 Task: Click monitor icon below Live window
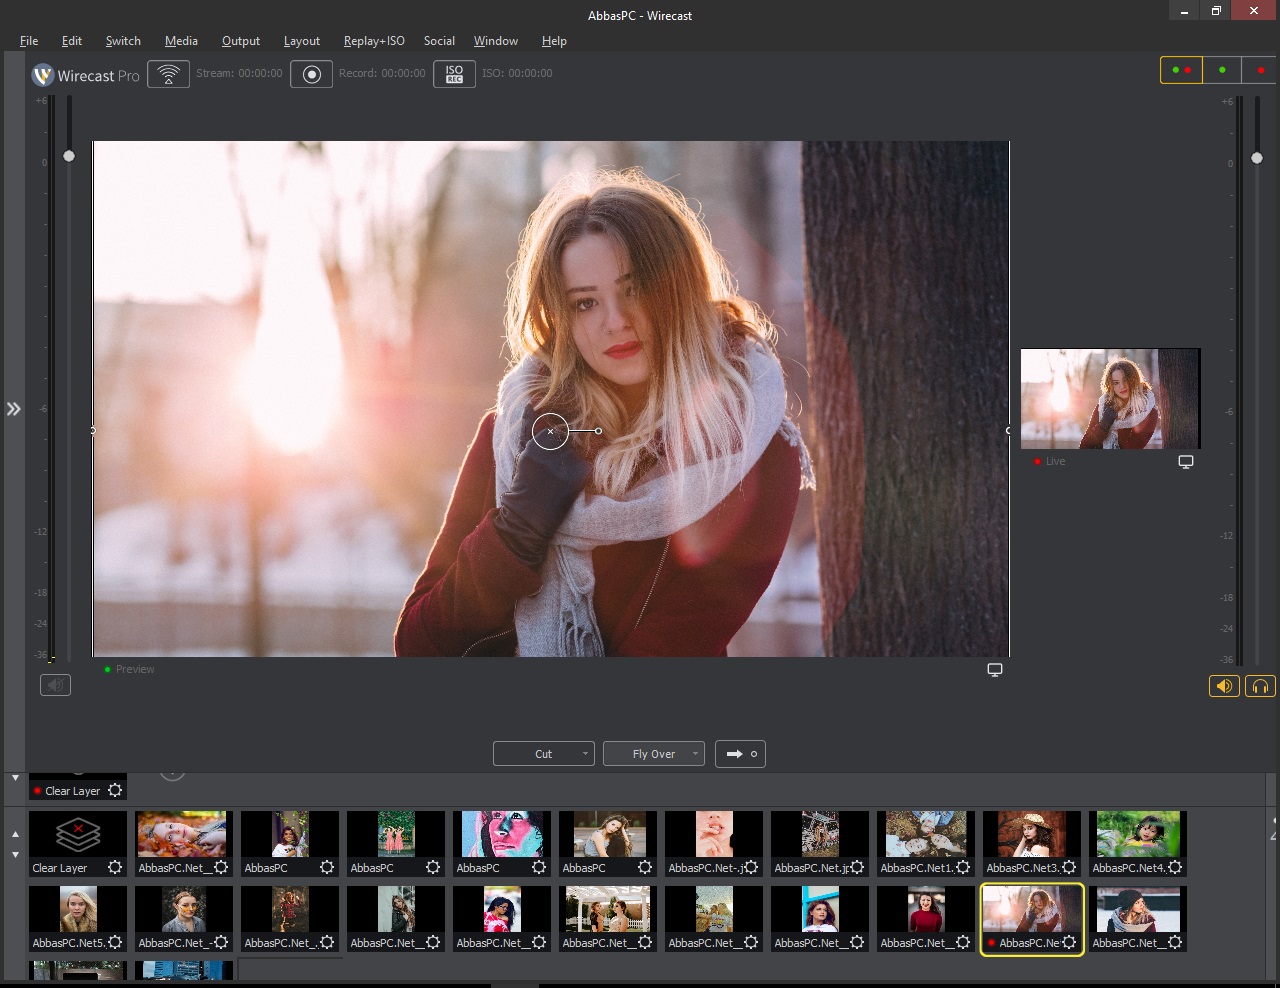[x=1186, y=462]
